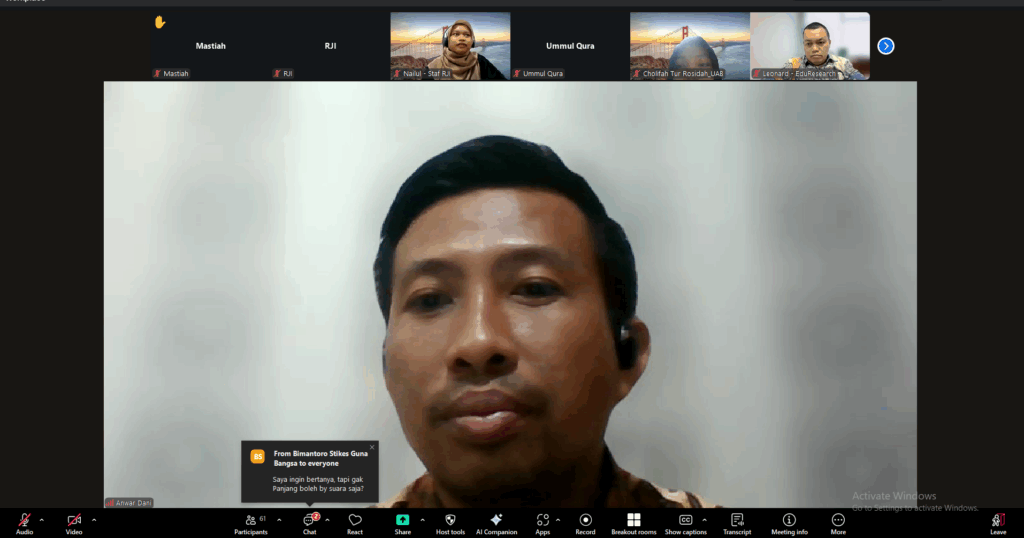
Task: Expand Participants options caret
Action: pos(280,520)
